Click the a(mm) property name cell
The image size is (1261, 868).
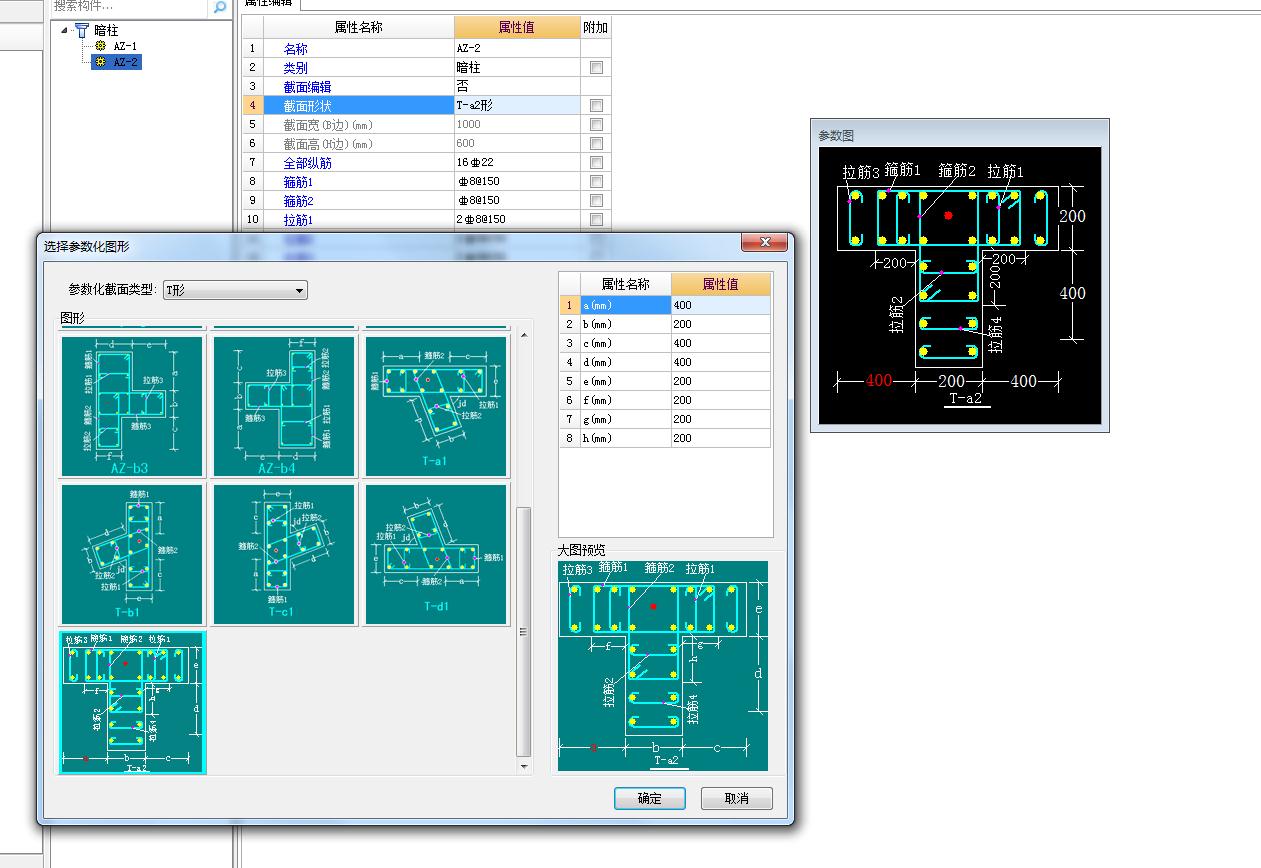coord(625,305)
